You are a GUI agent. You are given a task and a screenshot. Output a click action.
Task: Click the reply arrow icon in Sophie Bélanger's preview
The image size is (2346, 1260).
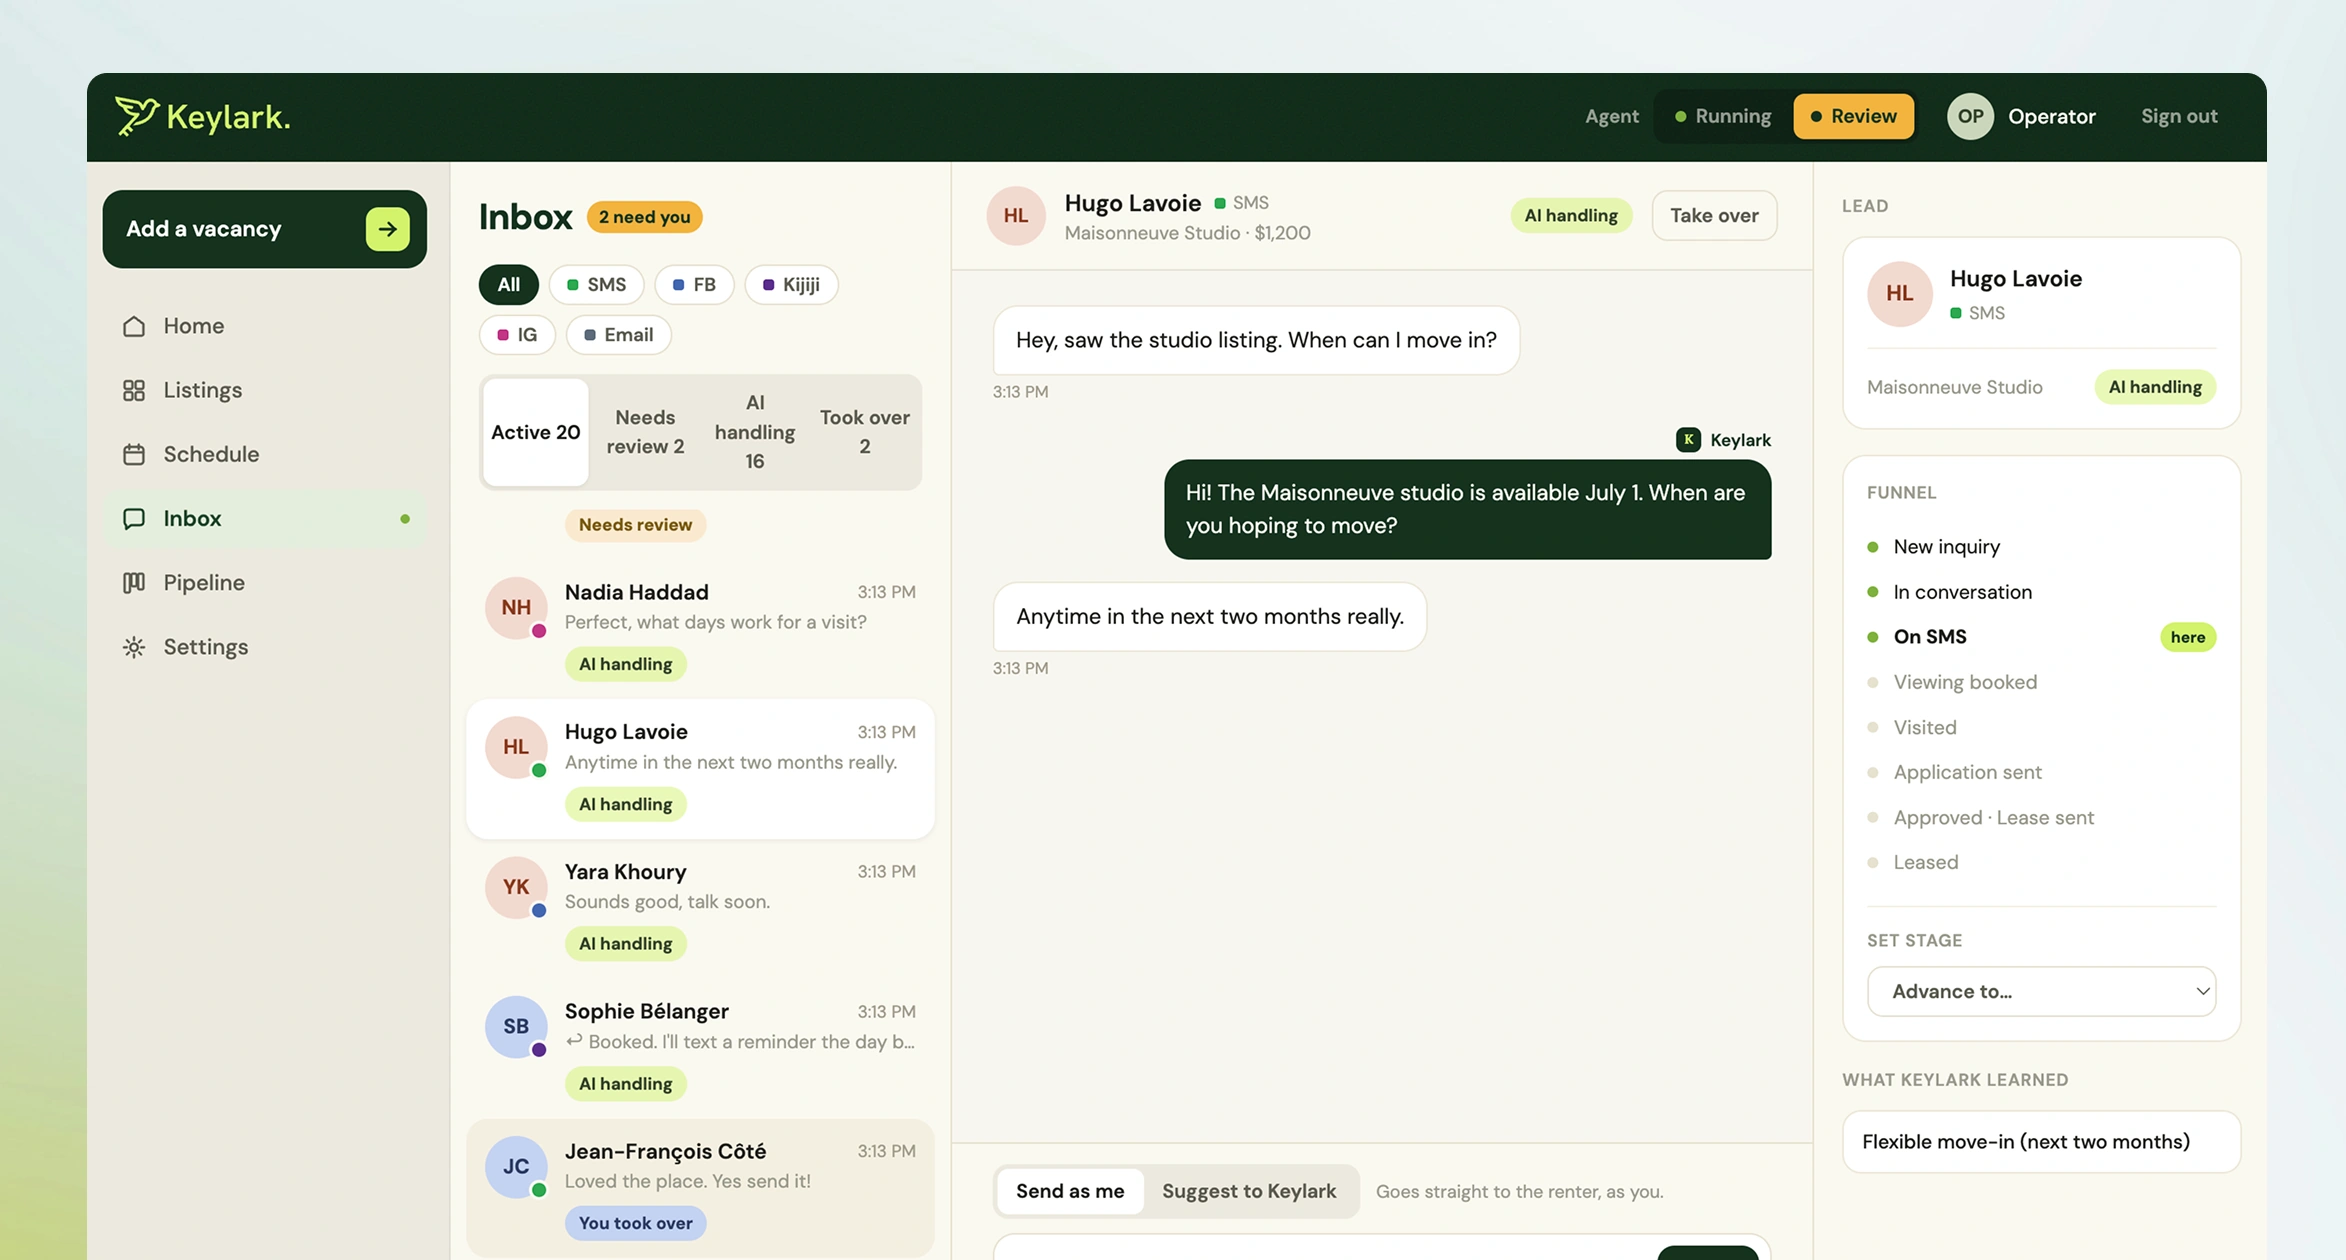[574, 1041]
